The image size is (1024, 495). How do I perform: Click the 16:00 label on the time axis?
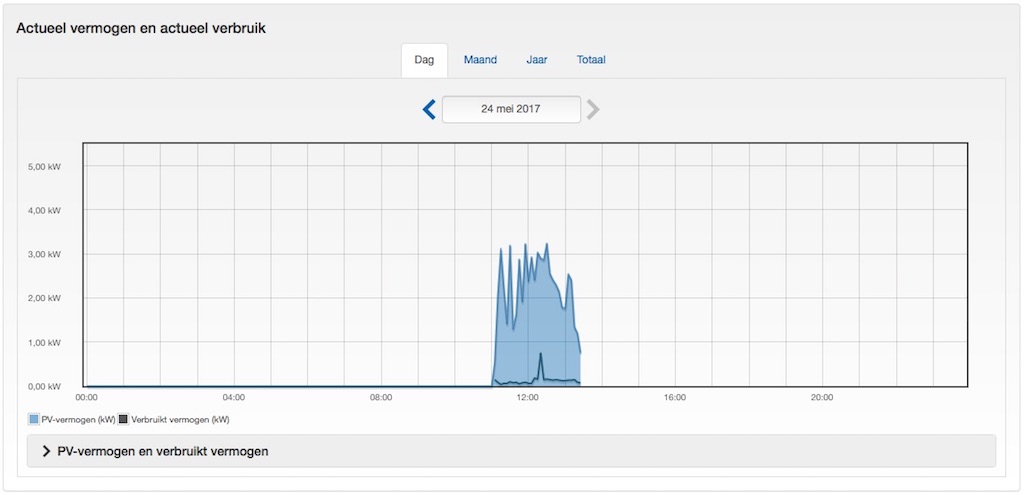pyautogui.click(x=675, y=397)
